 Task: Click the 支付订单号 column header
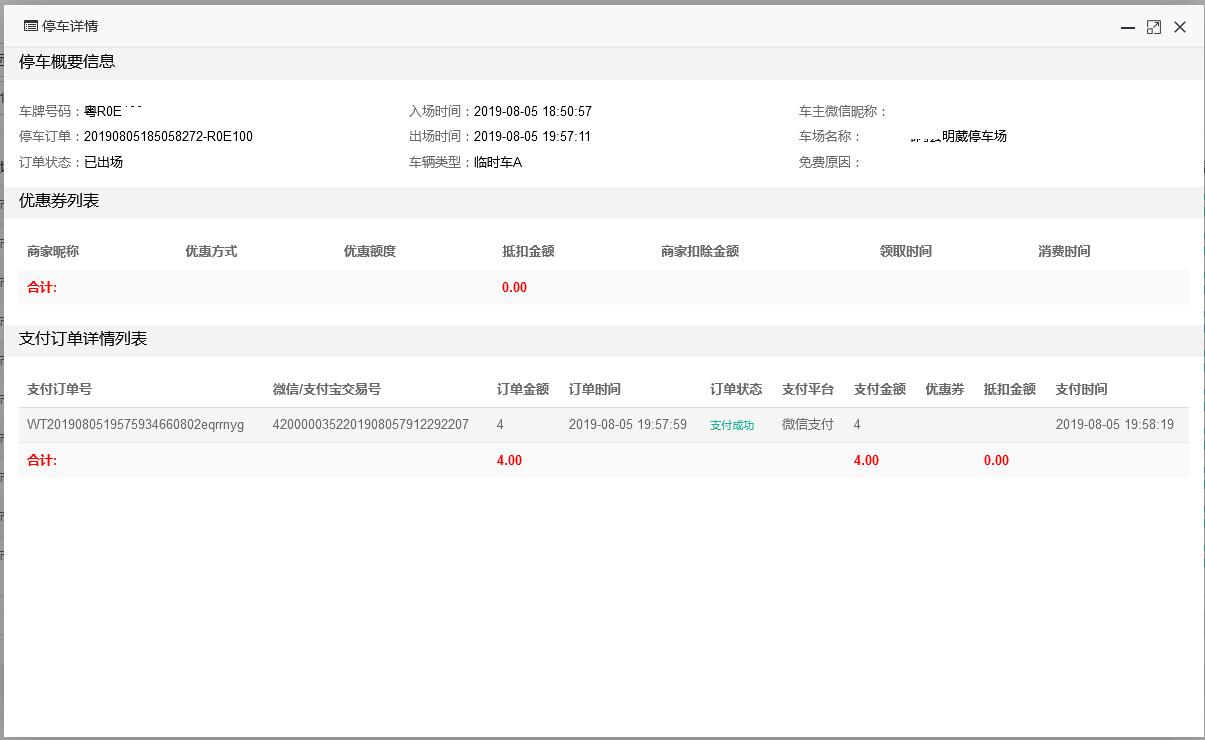(x=59, y=389)
